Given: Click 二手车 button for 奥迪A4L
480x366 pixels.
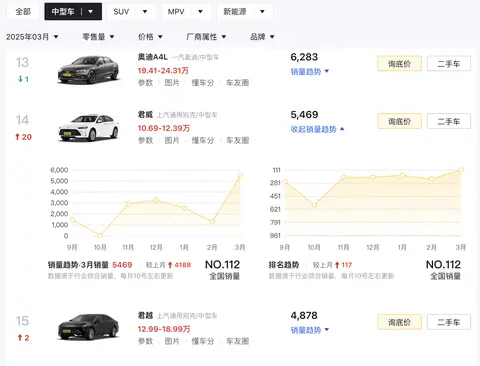Looking at the screenshot, I should 449,63.
